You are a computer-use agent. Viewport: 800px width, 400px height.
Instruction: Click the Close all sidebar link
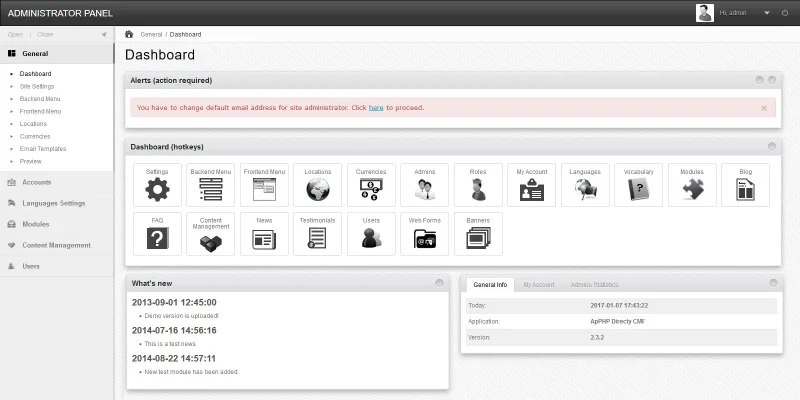[x=45, y=35]
